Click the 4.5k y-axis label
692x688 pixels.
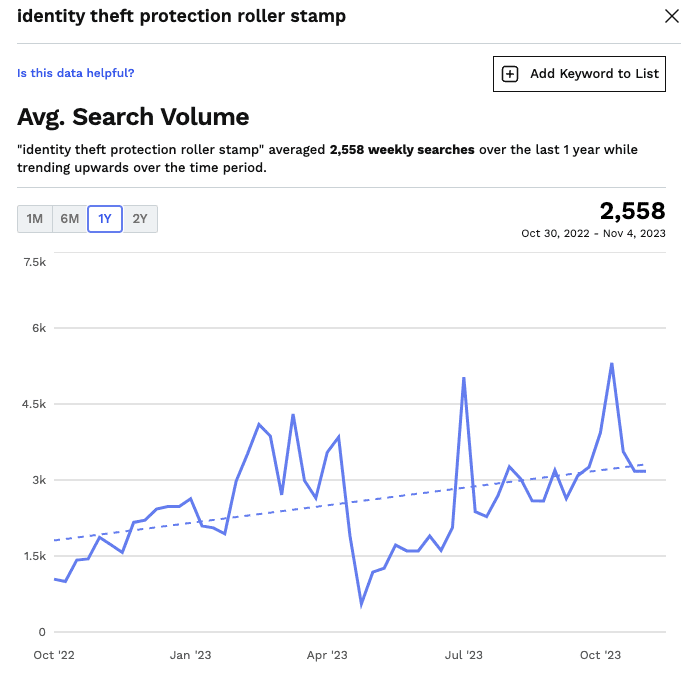coord(35,404)
